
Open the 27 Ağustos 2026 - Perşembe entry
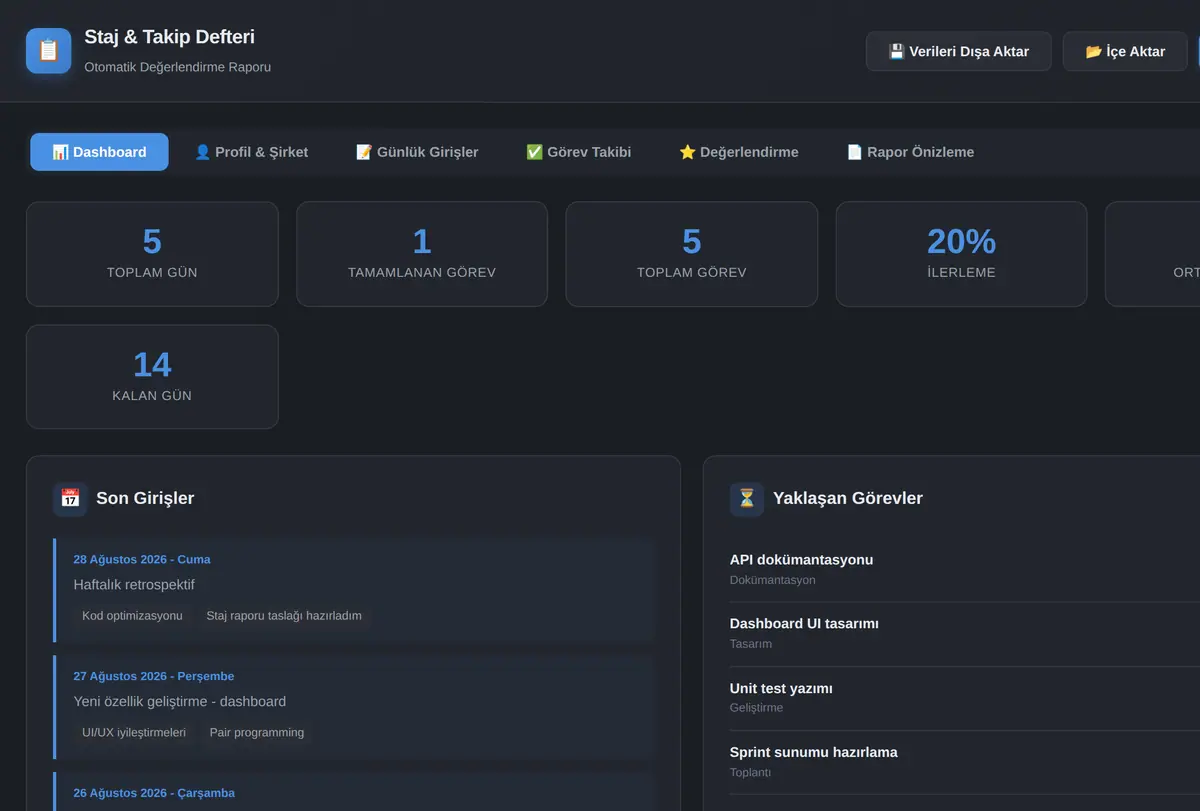(354, 707)
